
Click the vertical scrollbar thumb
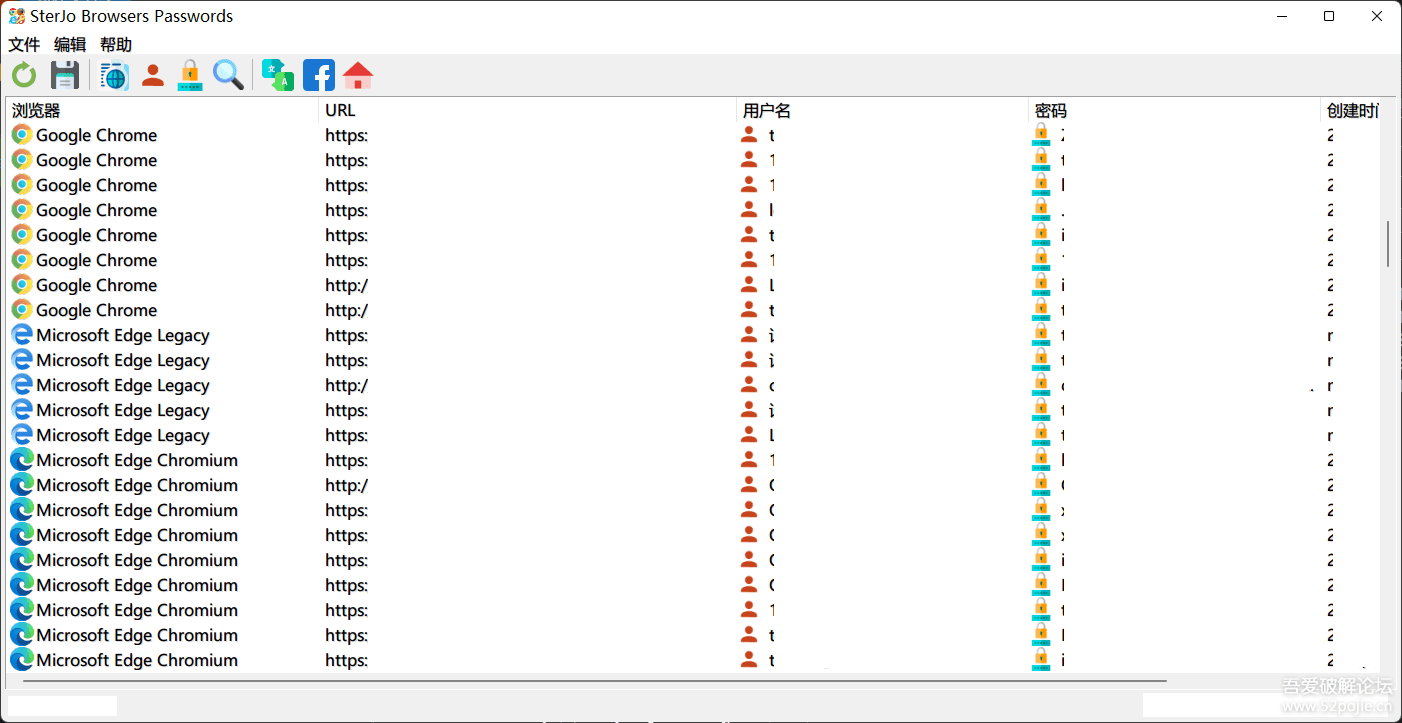1388,244
